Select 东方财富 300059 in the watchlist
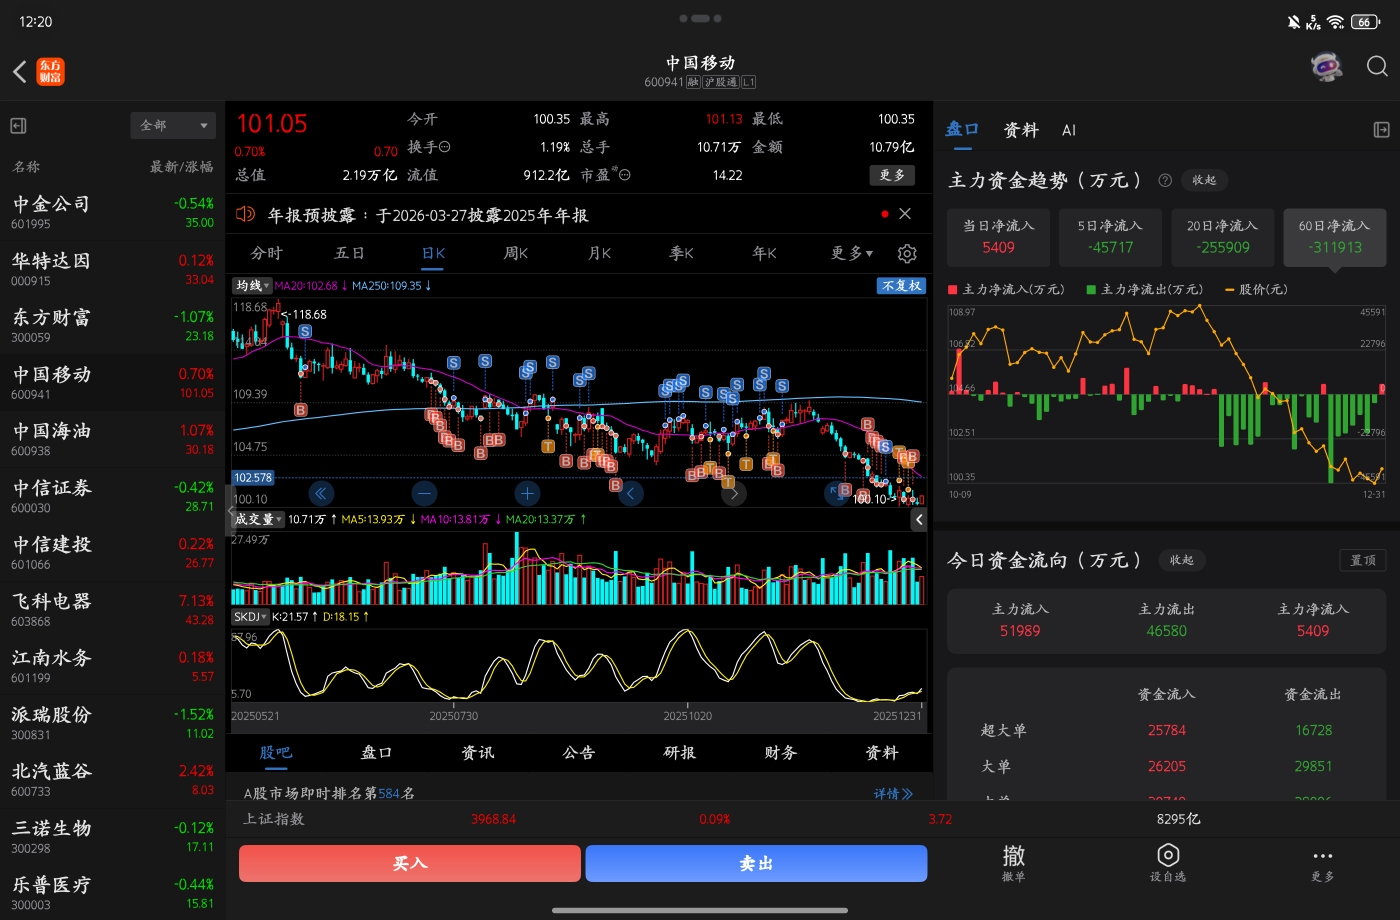The height and width of the screenshot is (920, 1400). coord(112,325)
